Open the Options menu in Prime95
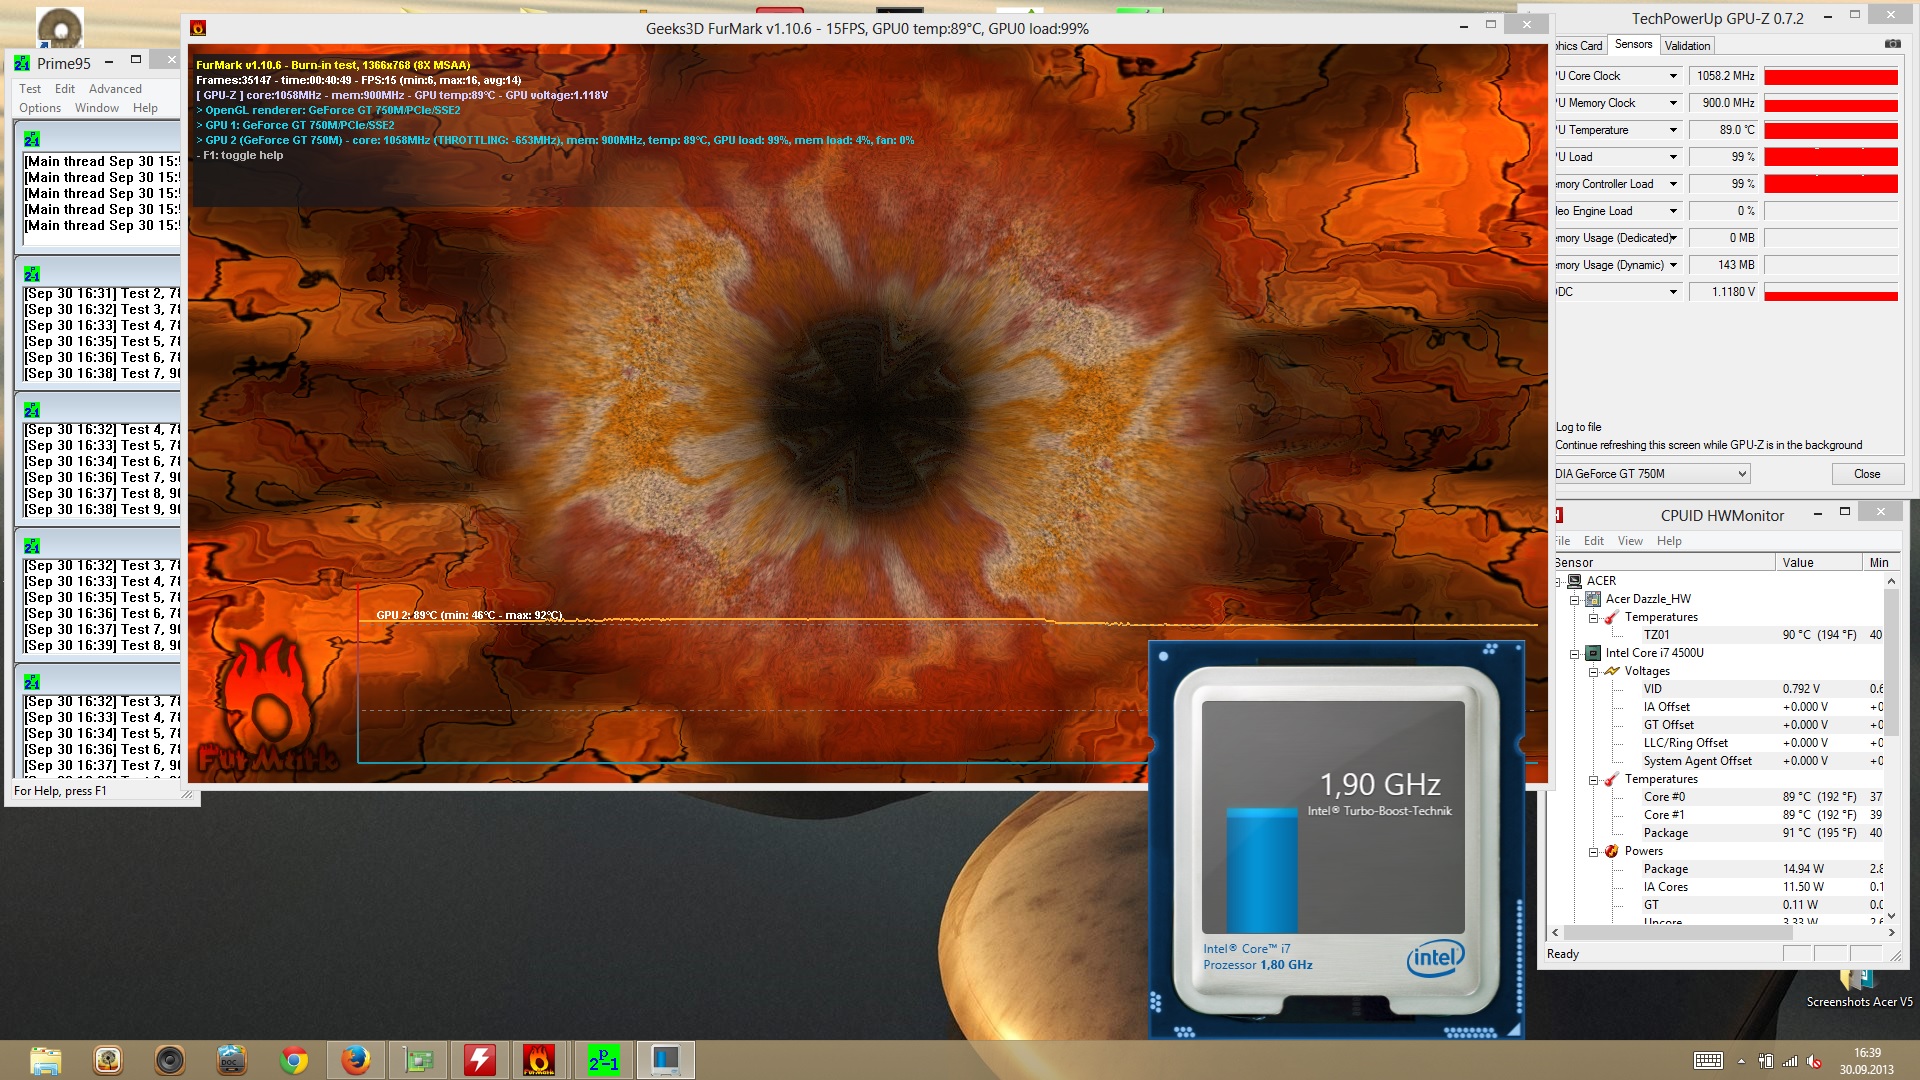This screenshot has width=1920, height=1080. pyautogui.click(x=40, y=108)
